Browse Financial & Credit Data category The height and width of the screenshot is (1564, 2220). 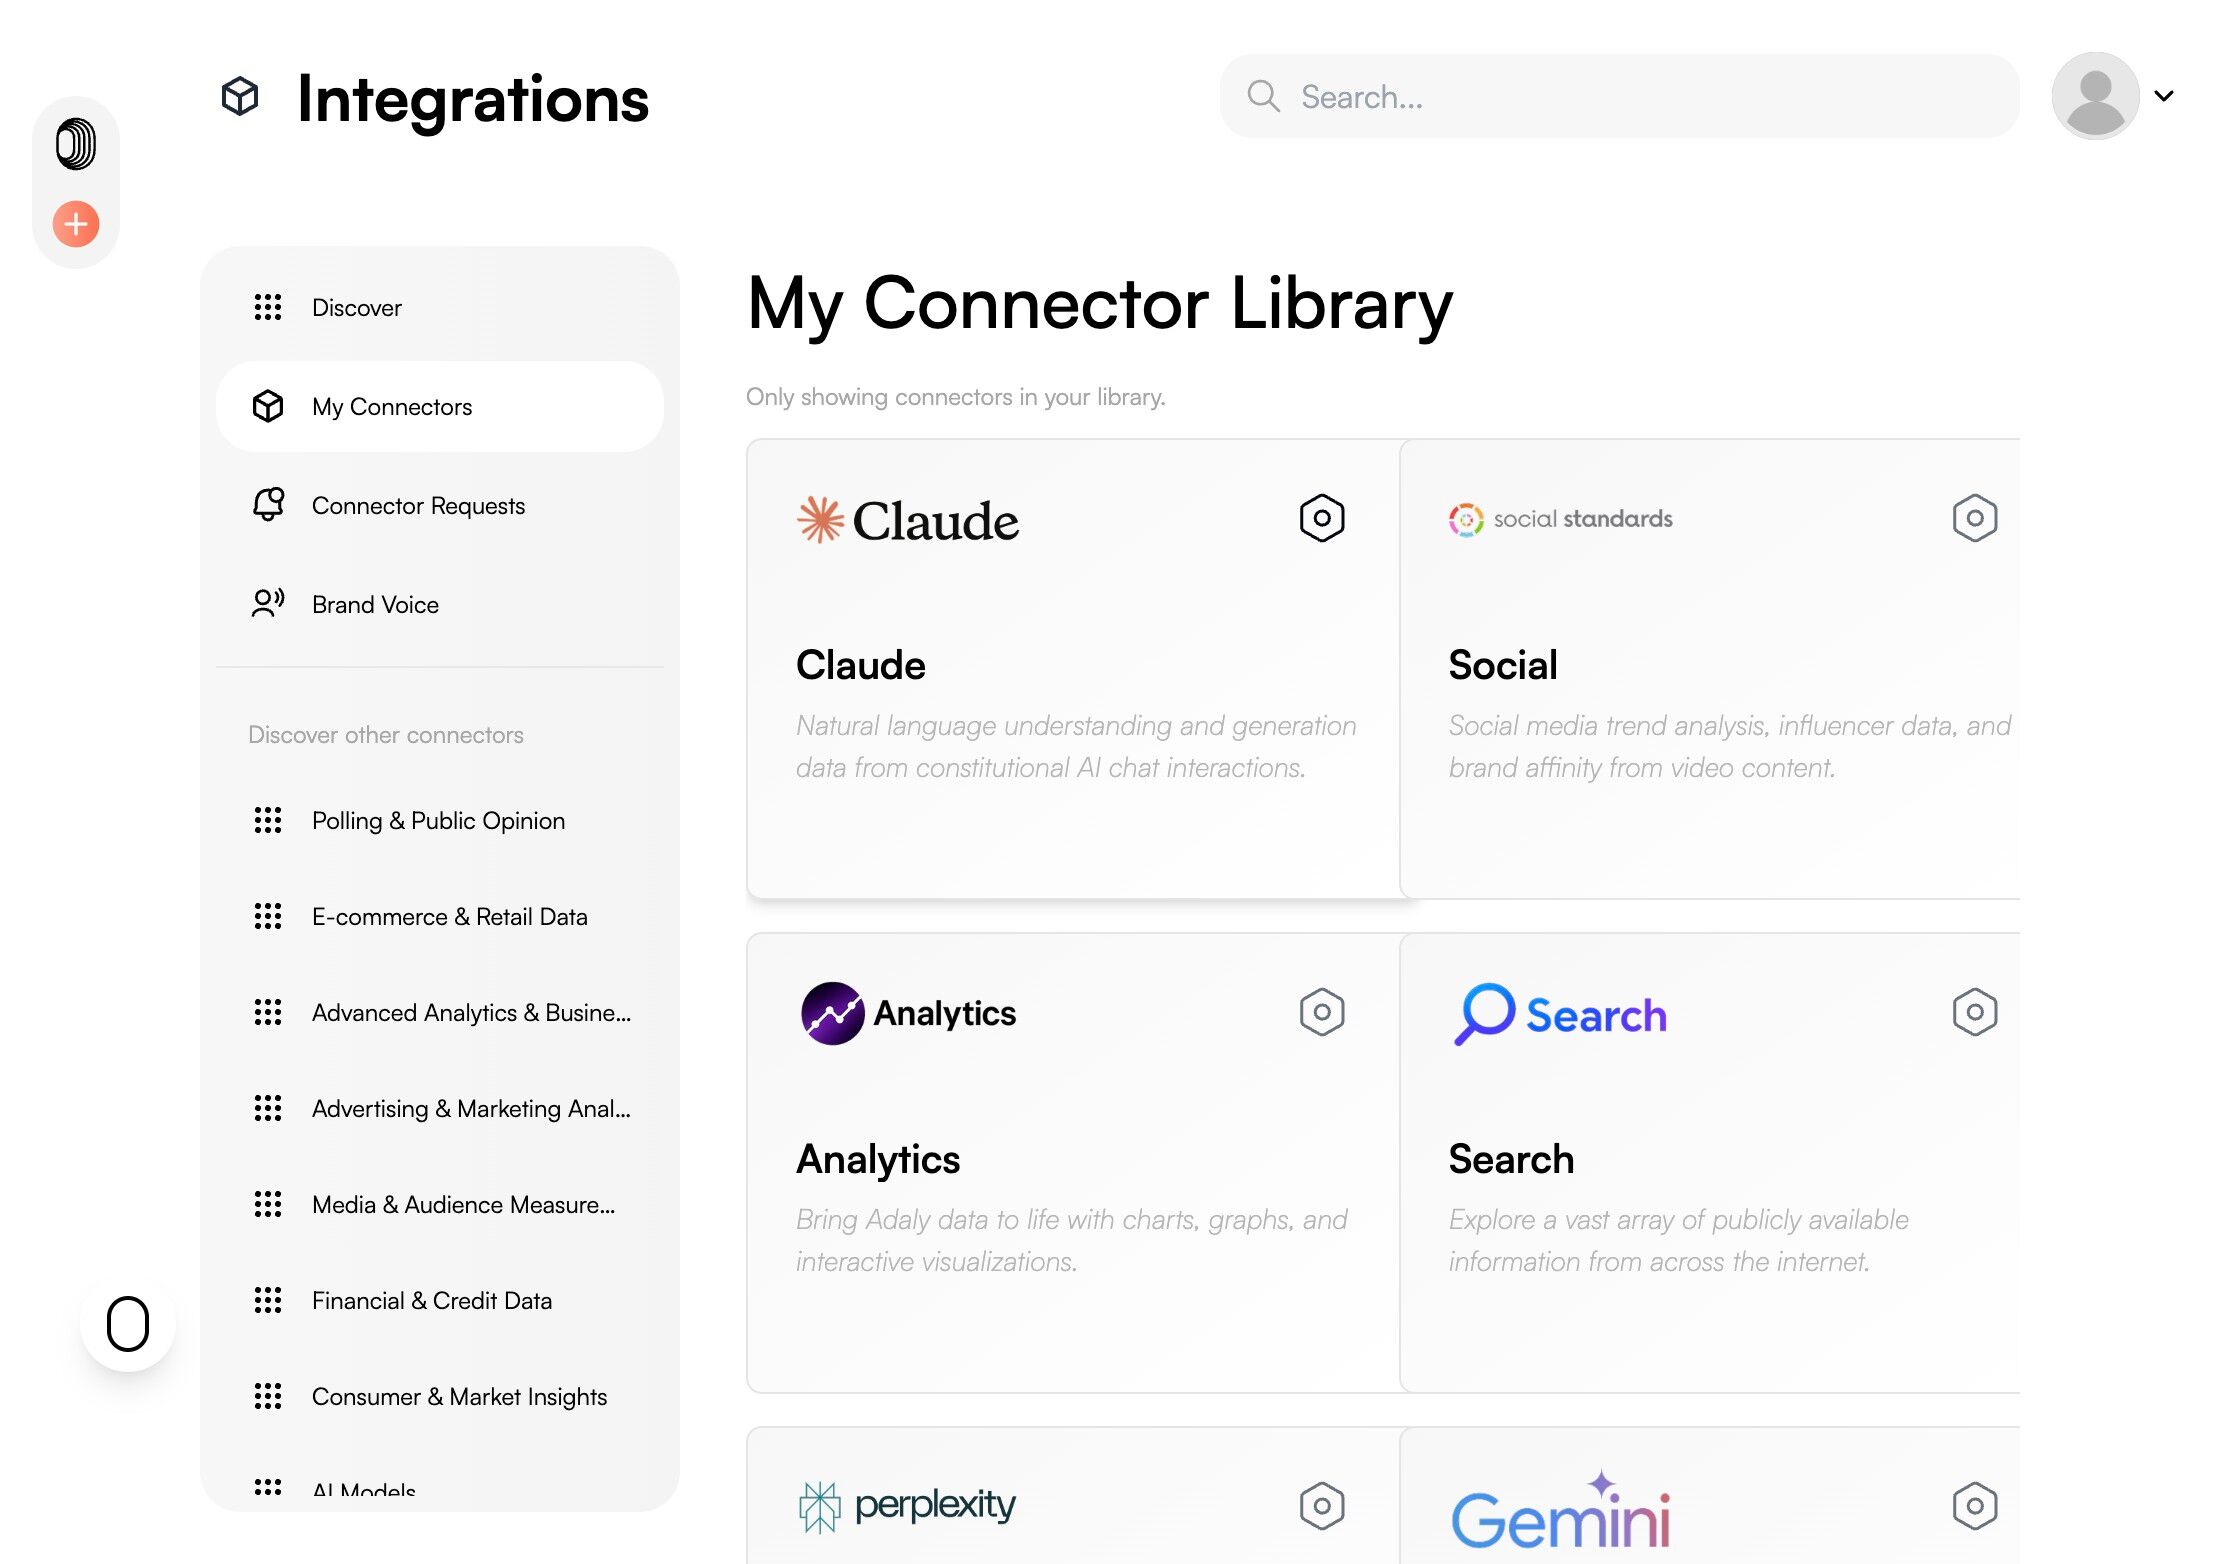click(x=431, y=1301)
